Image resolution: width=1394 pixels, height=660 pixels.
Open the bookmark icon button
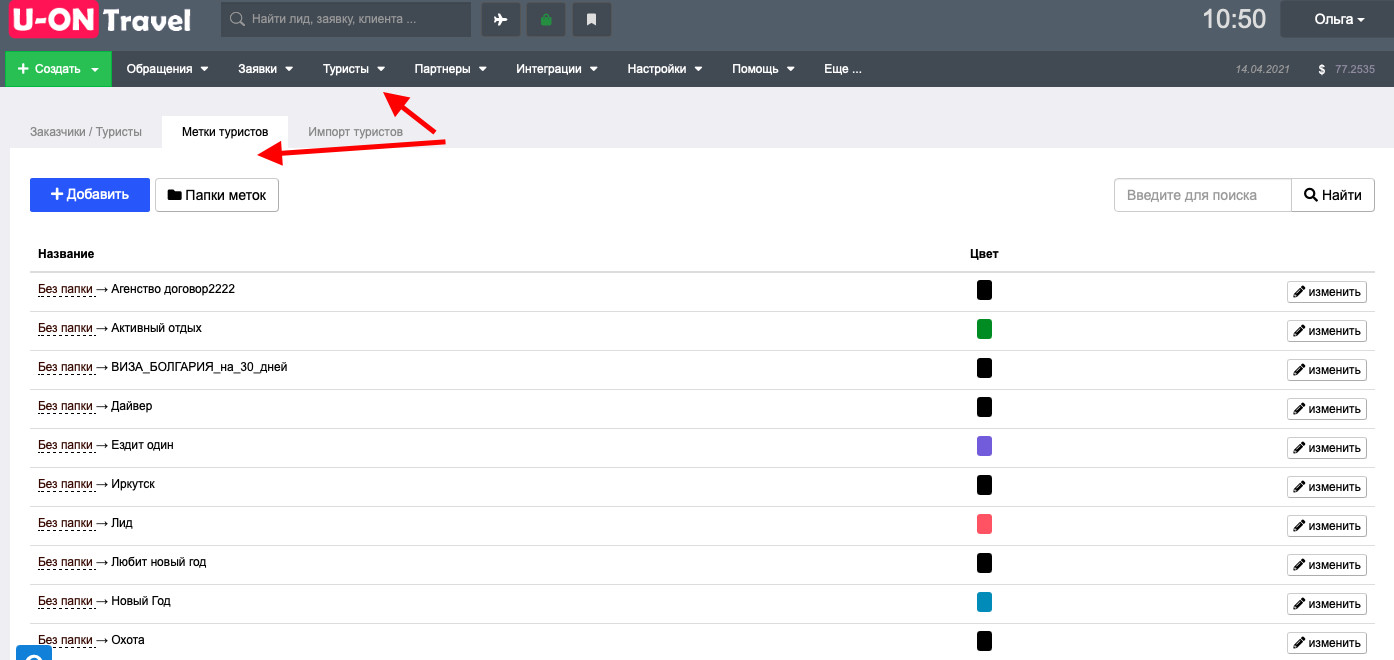[592, 19]
